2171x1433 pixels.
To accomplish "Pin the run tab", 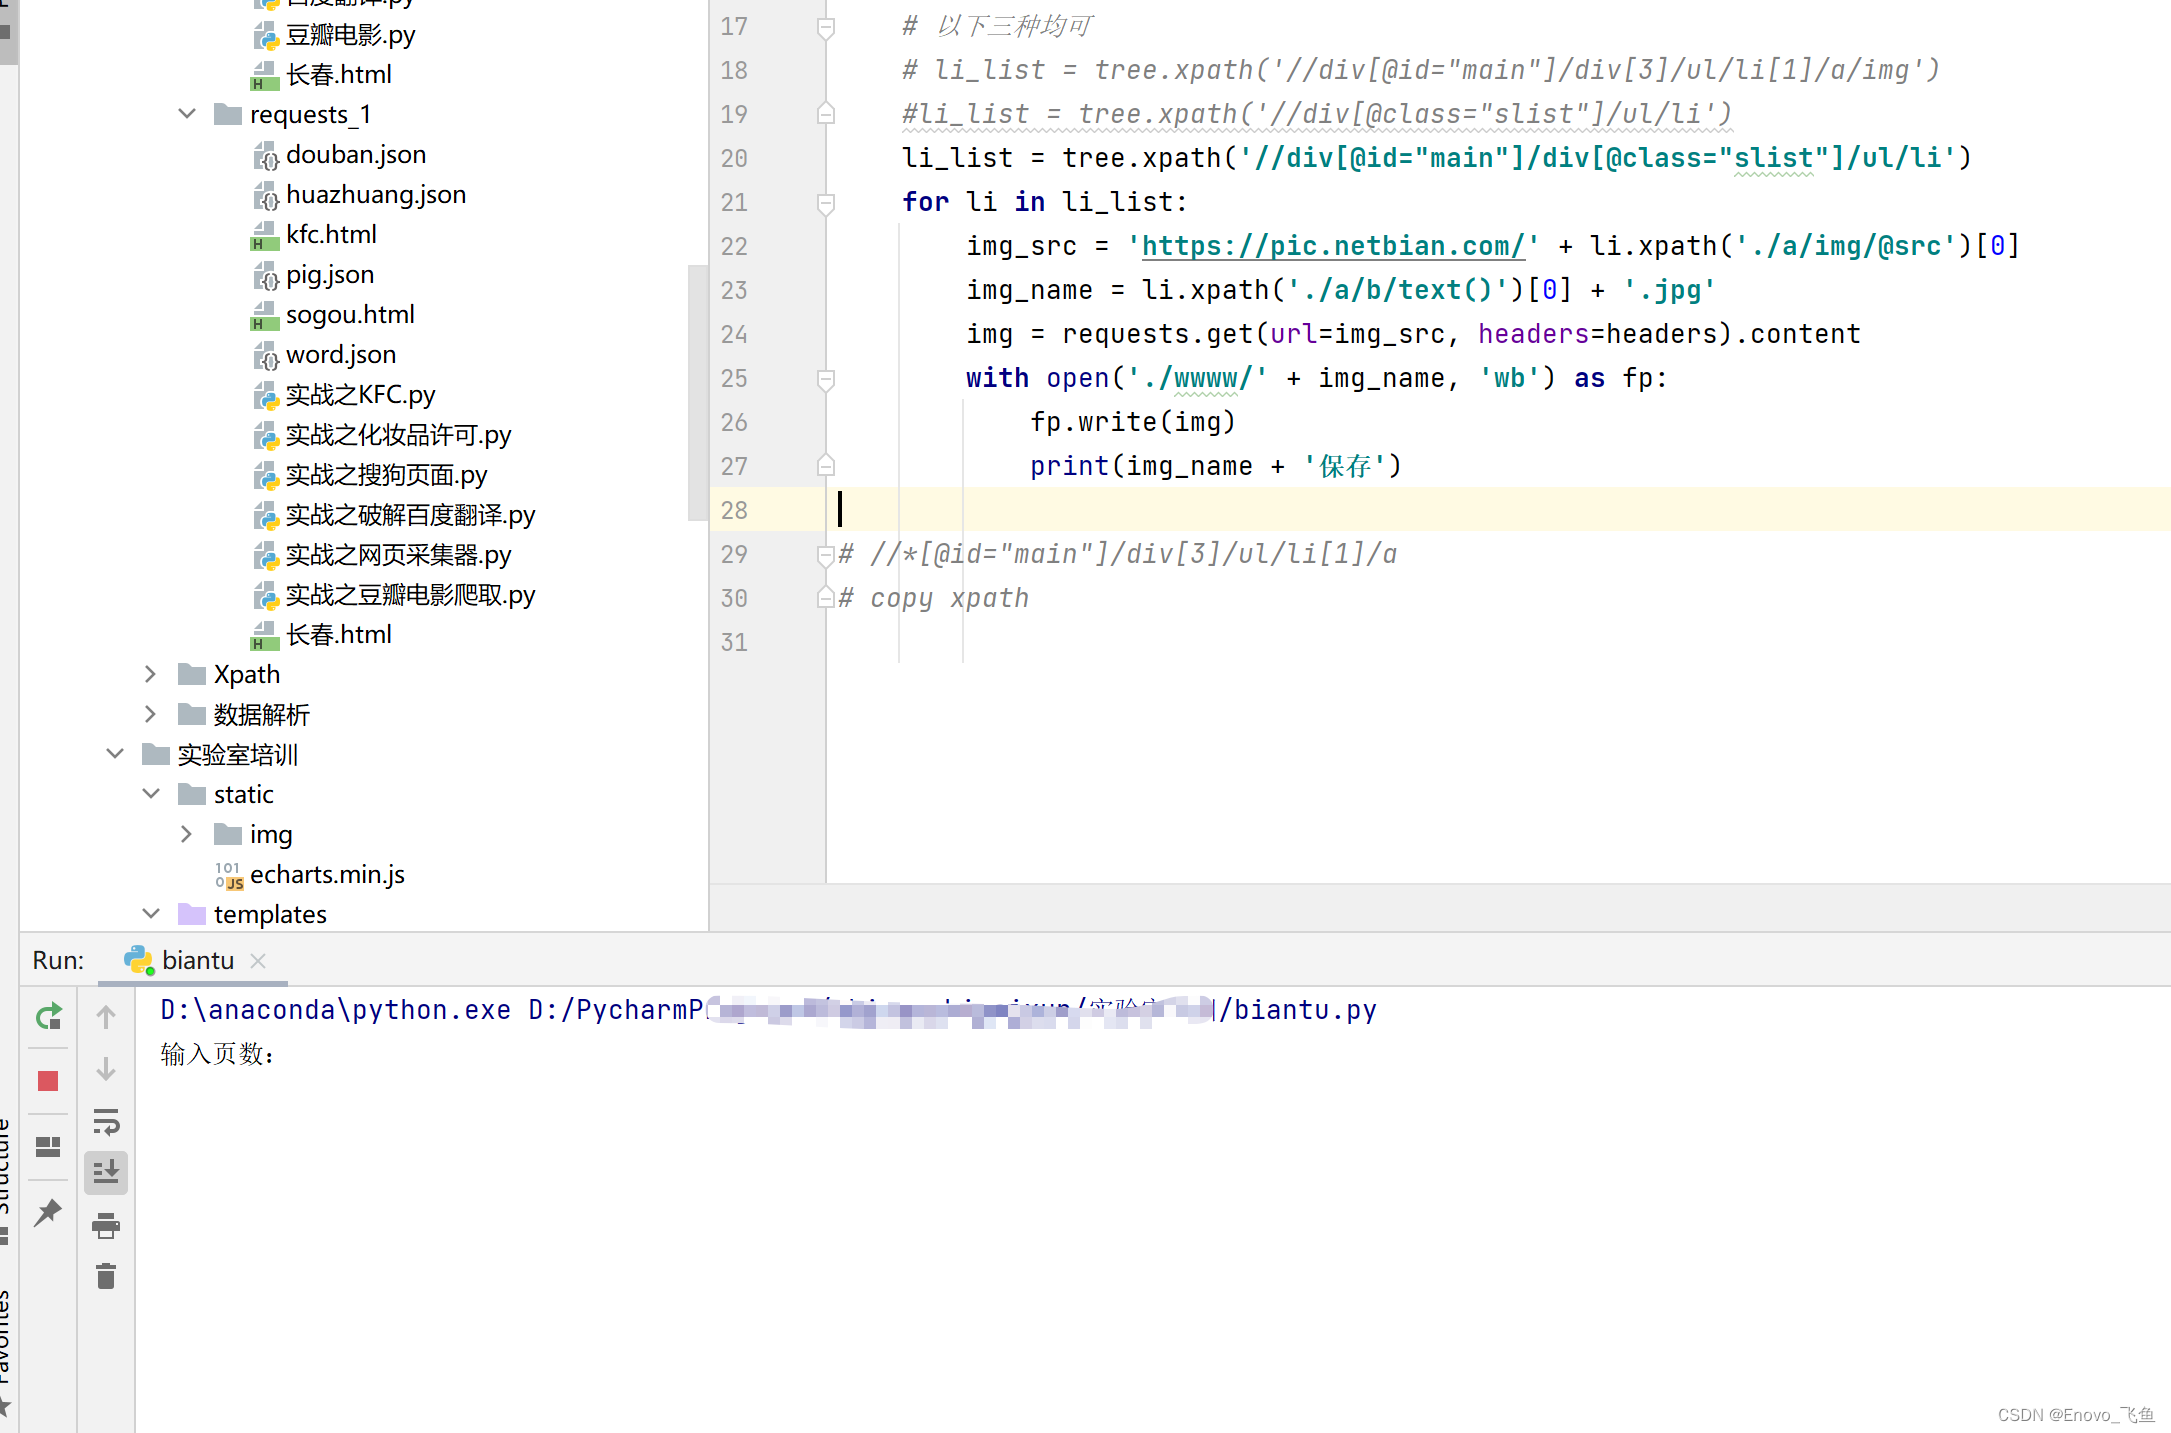I will [48, 1212].
